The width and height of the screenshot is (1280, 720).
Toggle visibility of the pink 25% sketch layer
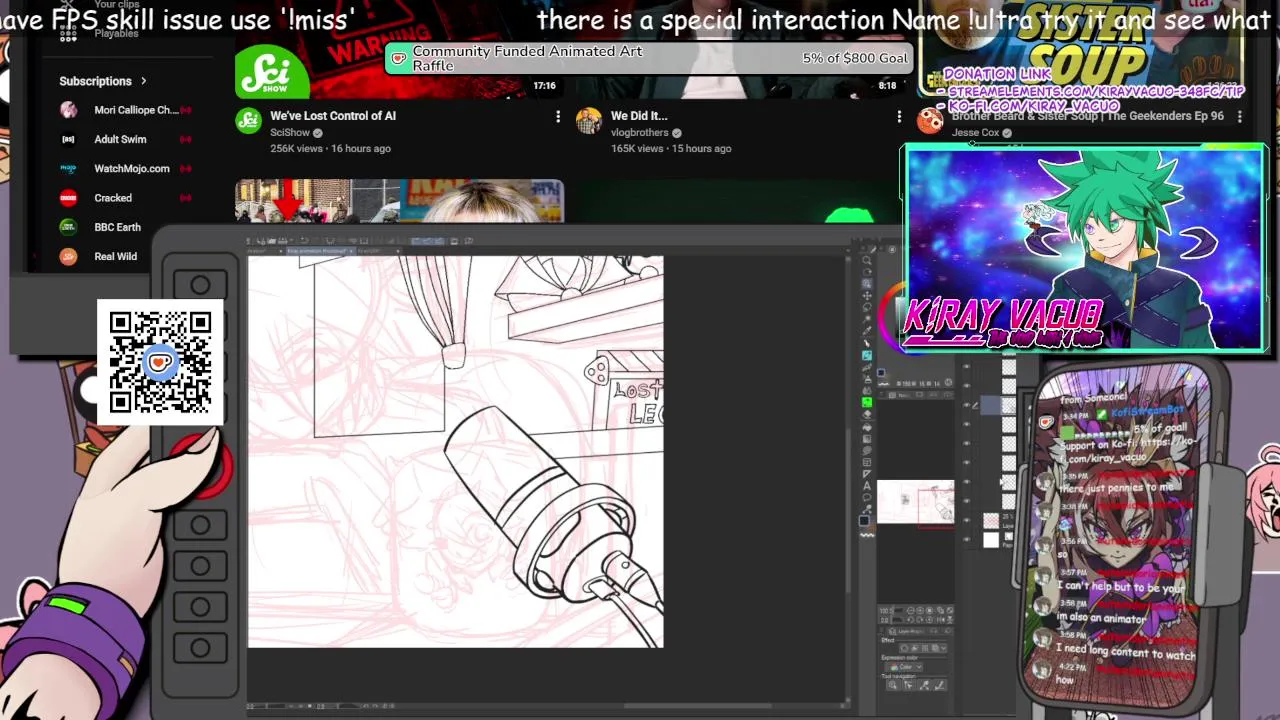coord(966,520)
